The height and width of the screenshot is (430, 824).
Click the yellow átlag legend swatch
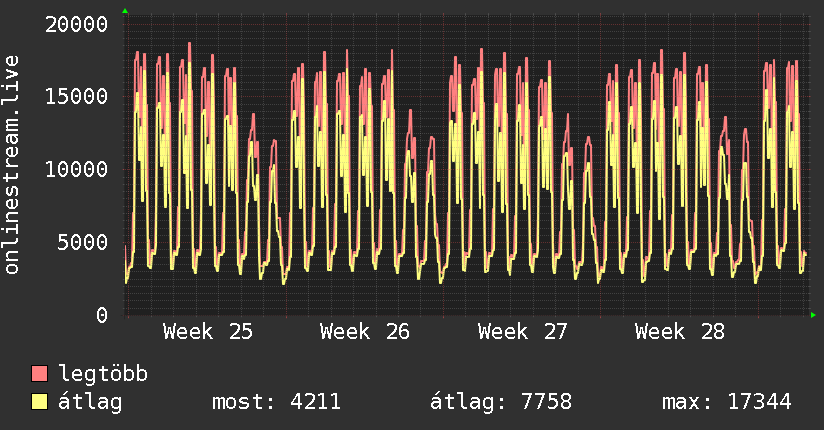(x=39, y=402)
